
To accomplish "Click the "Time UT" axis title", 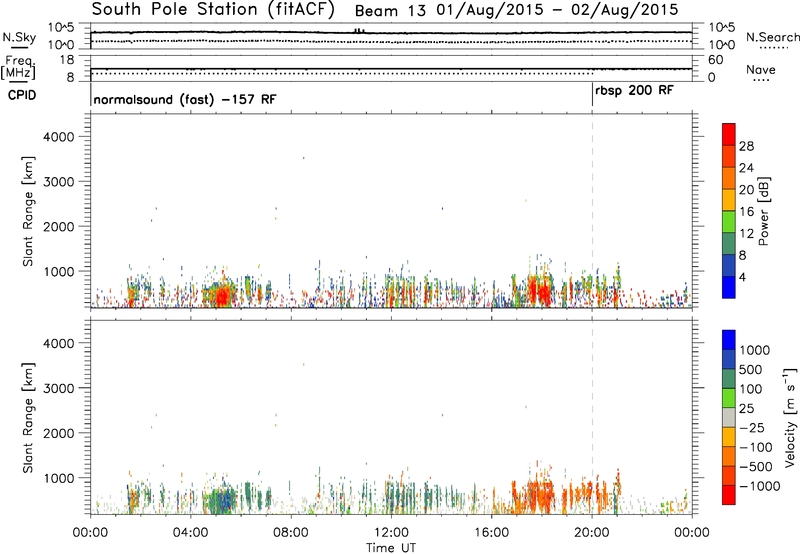I will 391,548.
